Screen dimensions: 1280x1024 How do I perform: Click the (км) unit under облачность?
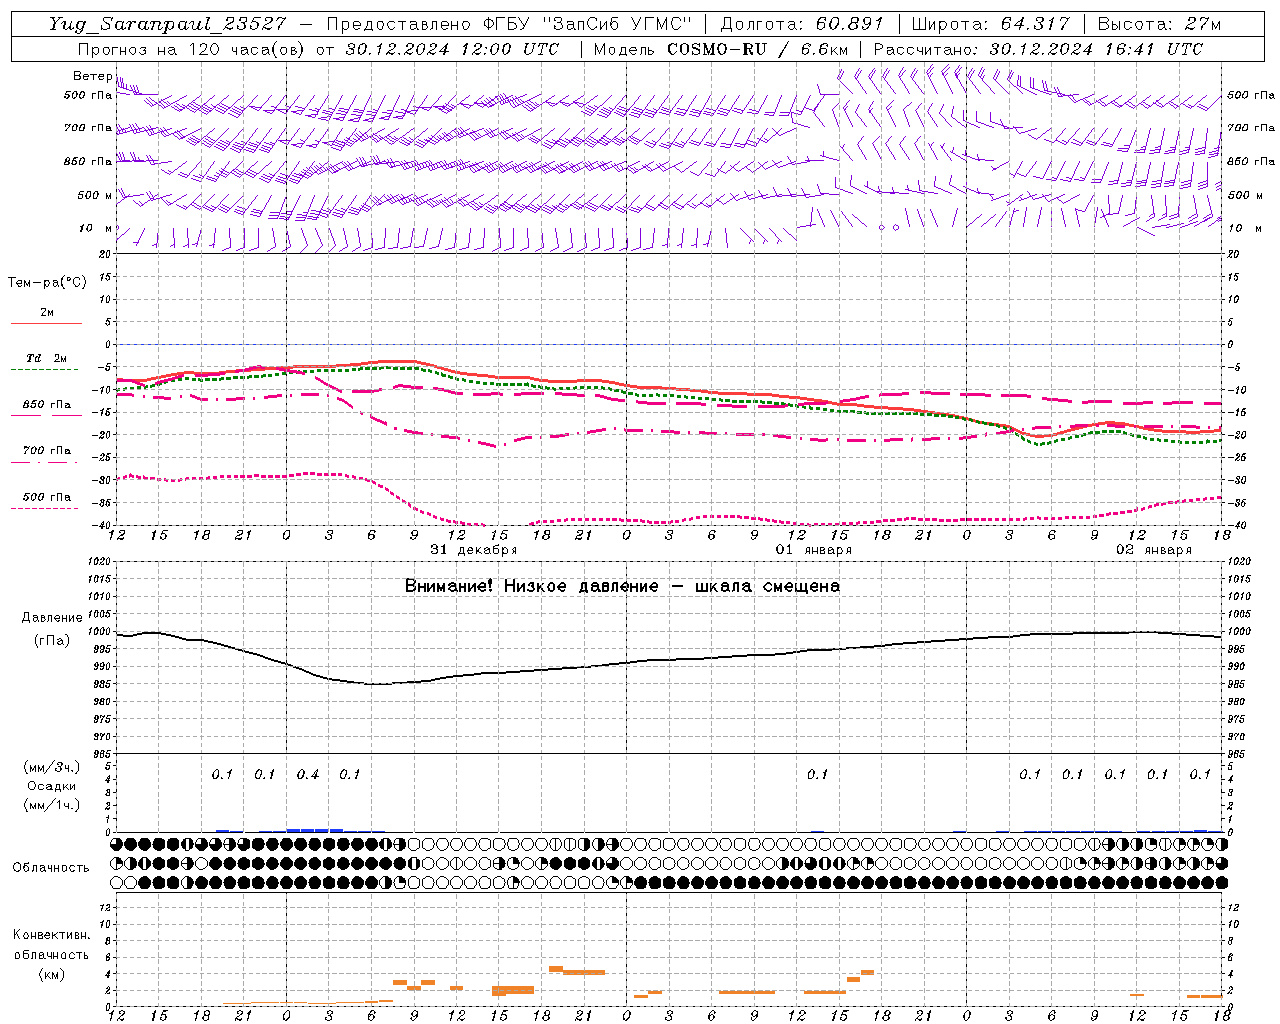[51, 974]
